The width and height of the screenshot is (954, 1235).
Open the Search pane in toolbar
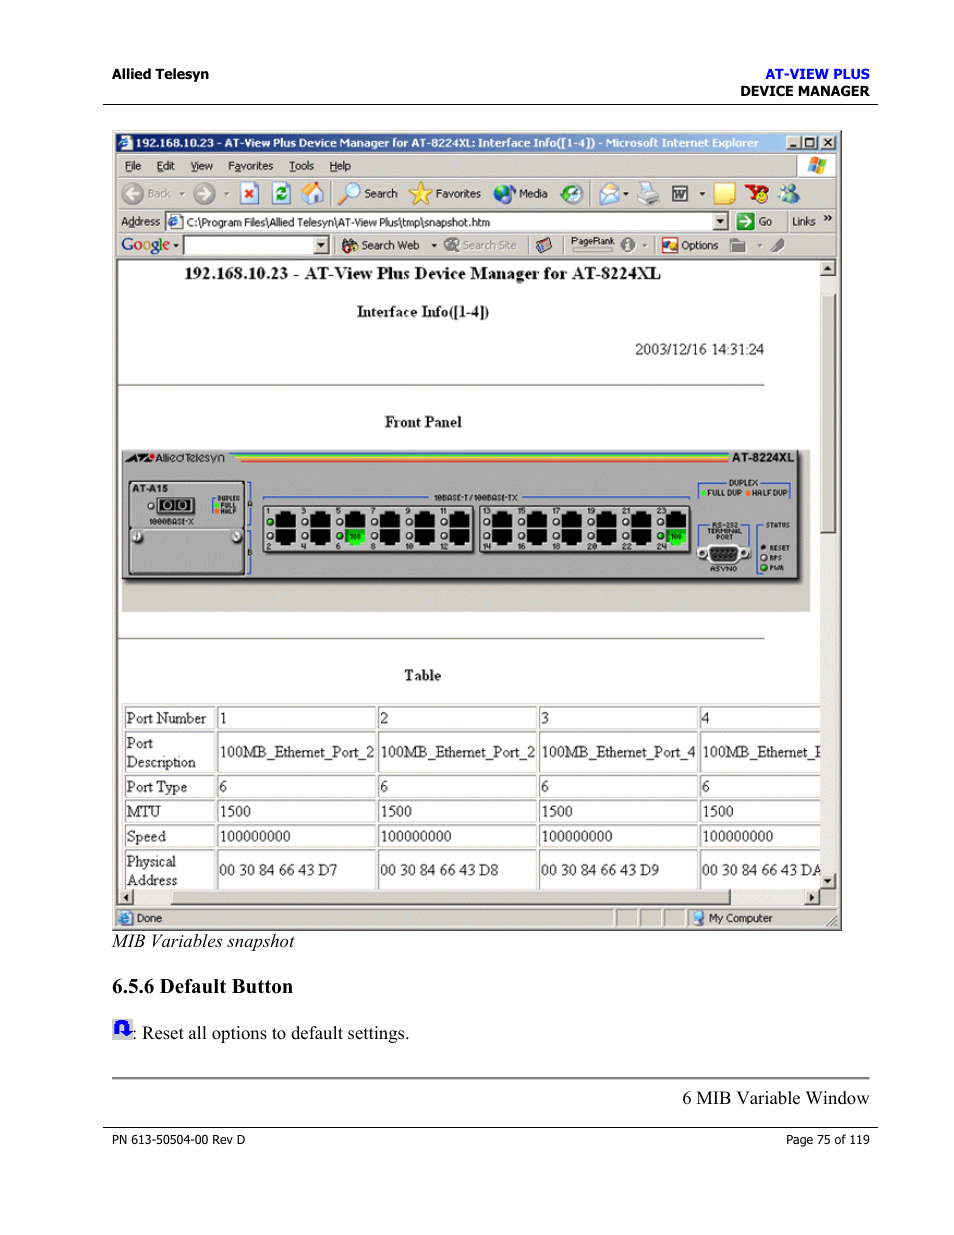[368, 194]
